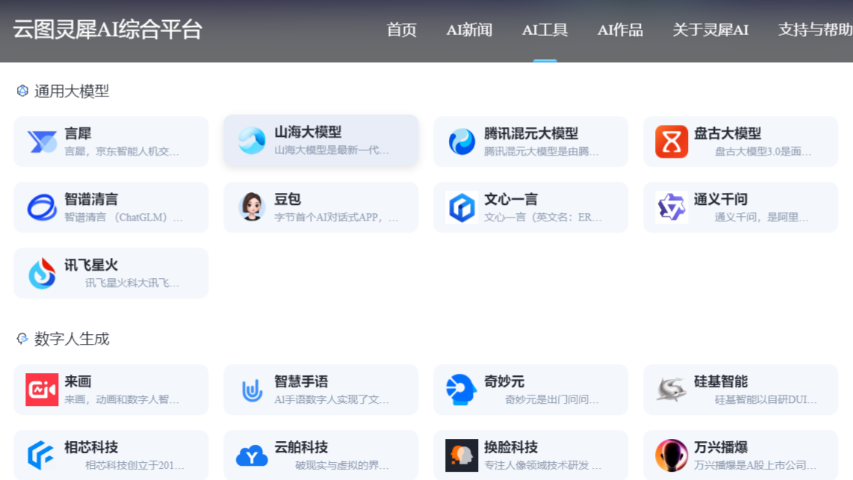Click the 万兴播爆 silhouette icon

point(671,456)
